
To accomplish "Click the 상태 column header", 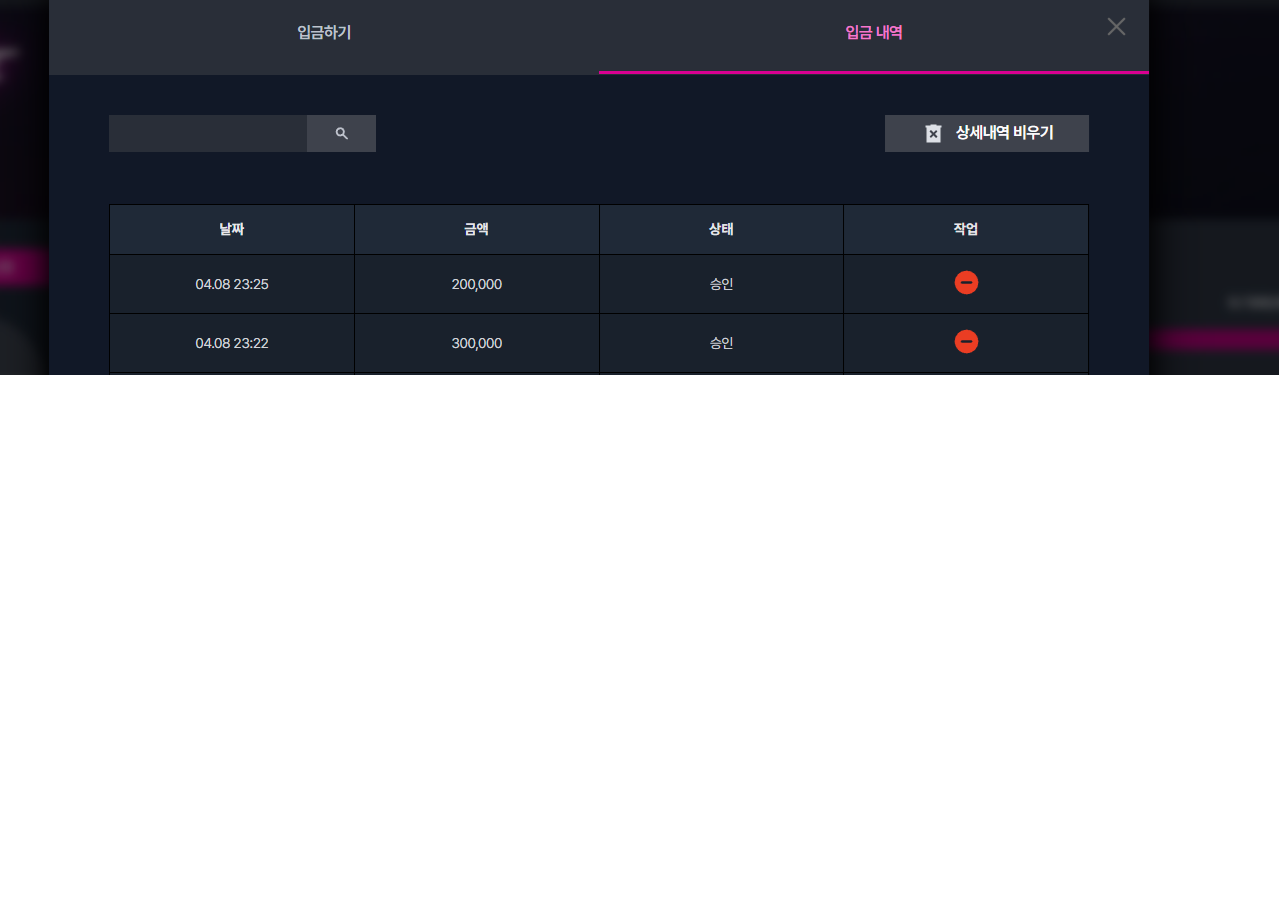I will tap(721, 229).
